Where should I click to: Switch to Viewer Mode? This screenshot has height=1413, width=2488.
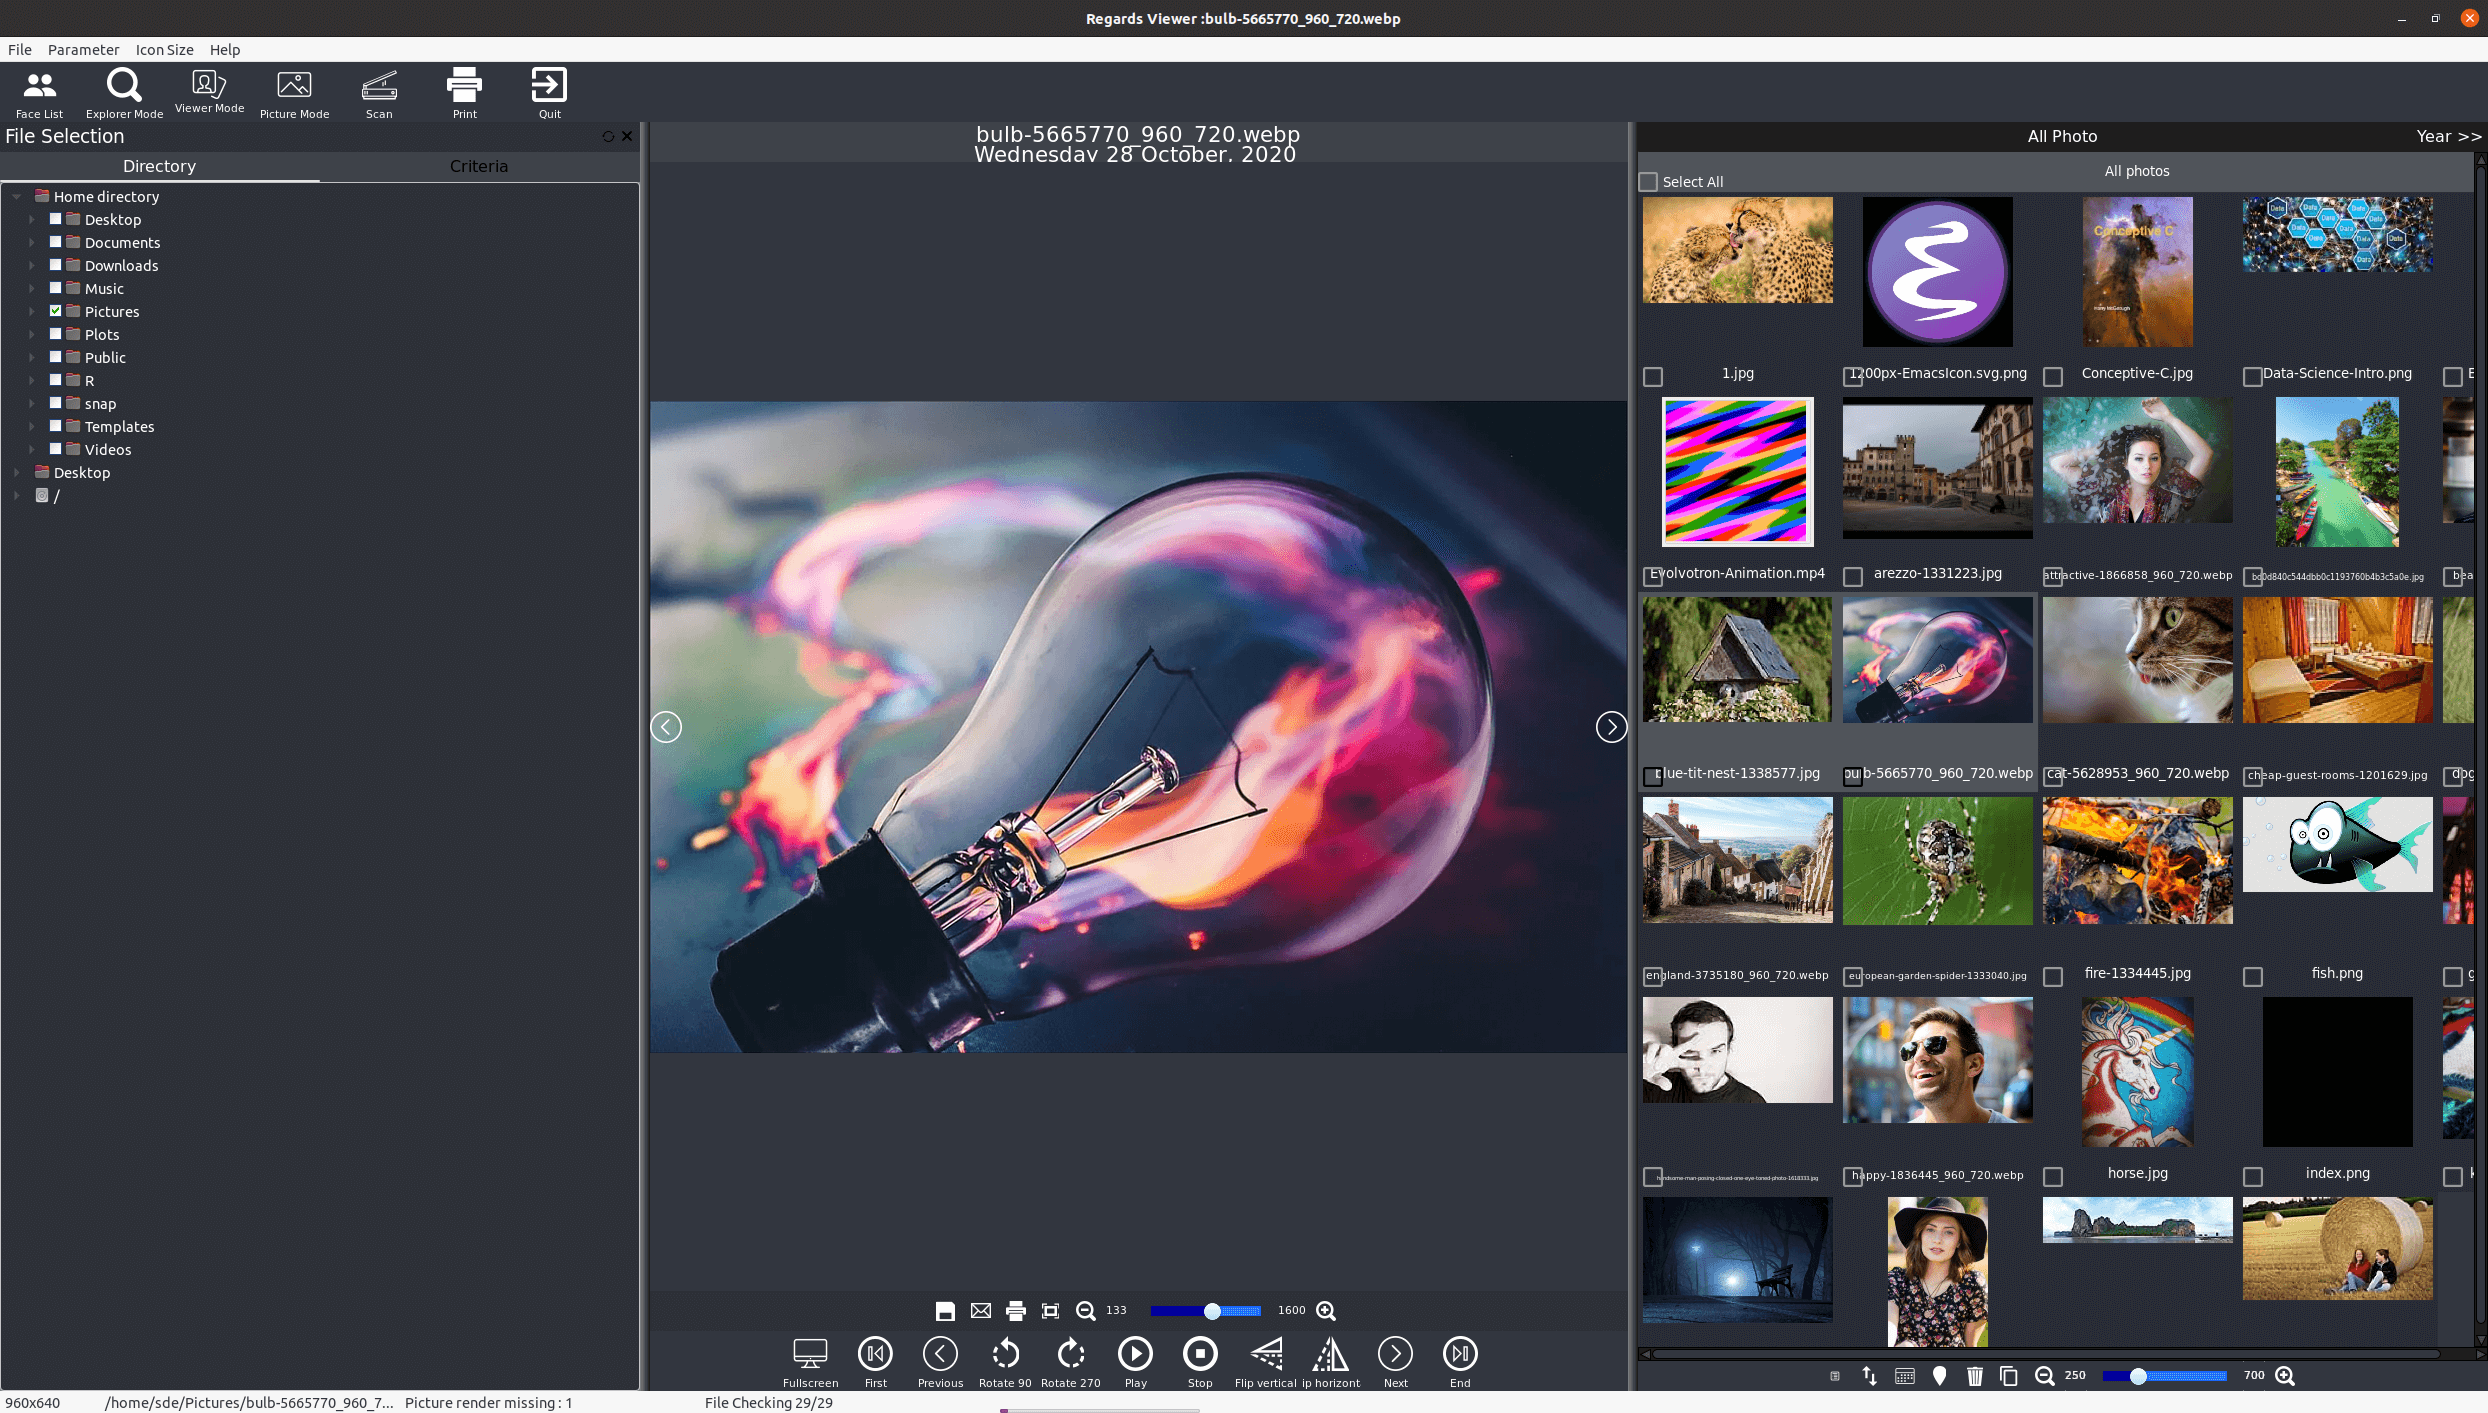[209, 92]
